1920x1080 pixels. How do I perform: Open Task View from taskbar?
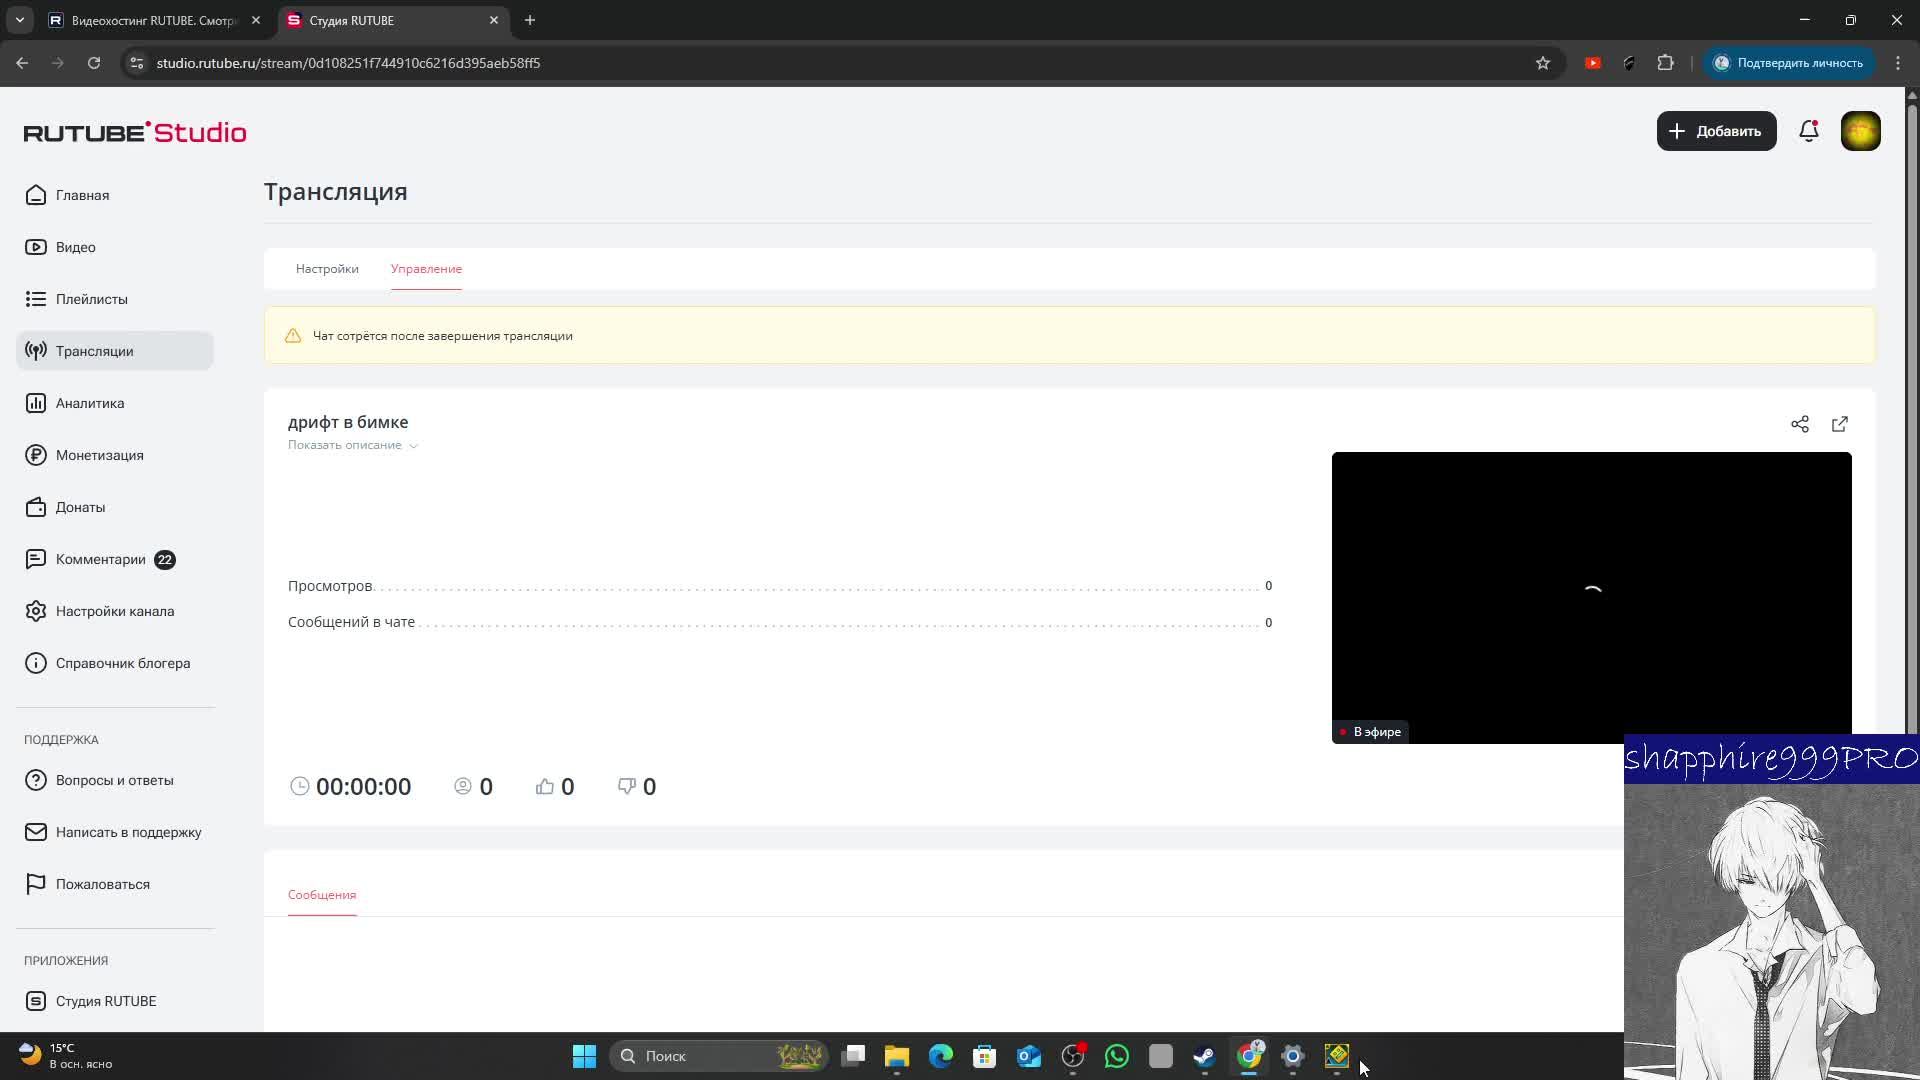[853, 1056]
